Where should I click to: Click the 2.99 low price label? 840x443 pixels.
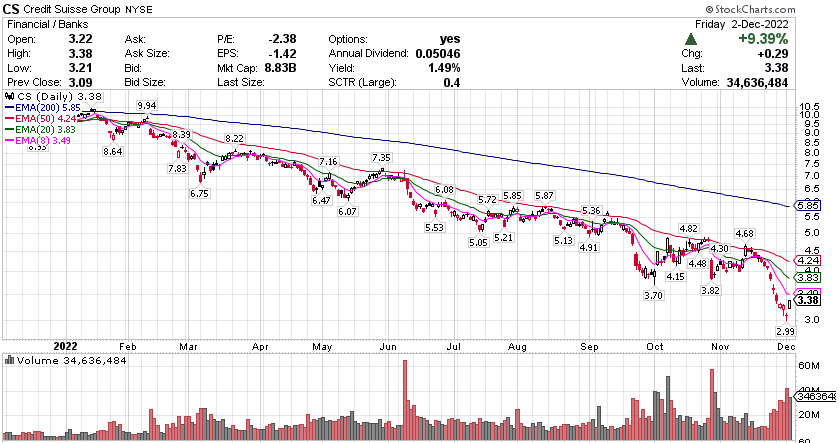(785, 332)
